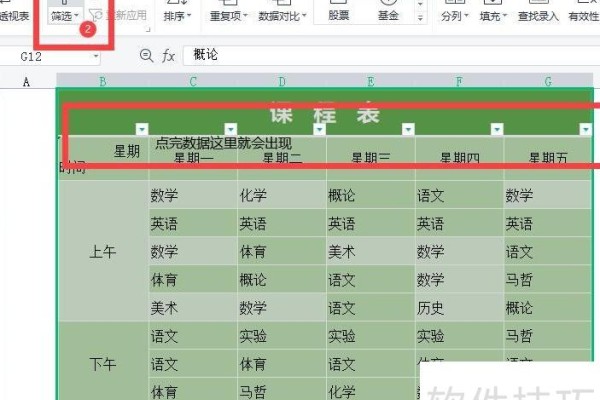Expand the 股票/基金 data type gallery arrow
The width and height of the screenshot is (600, 400).
(x=420, y=18)
